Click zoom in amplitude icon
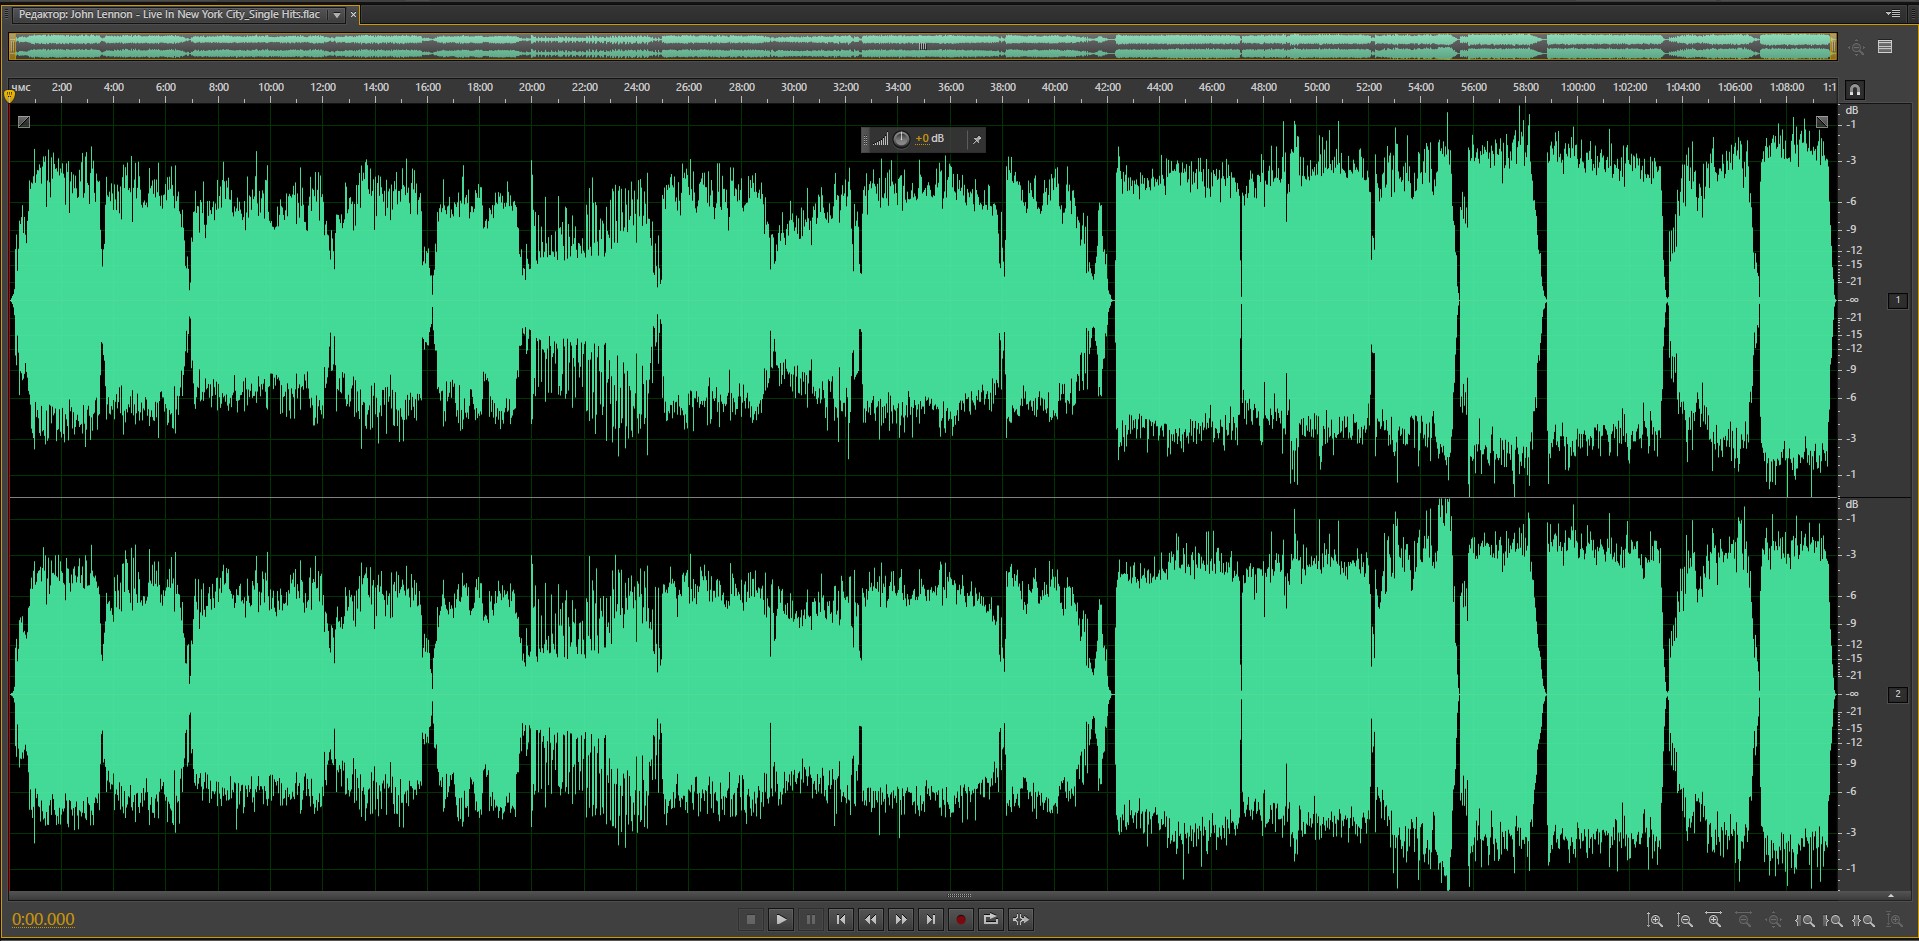This screenshot has height=941, width=1919. tap(1655, 920)
